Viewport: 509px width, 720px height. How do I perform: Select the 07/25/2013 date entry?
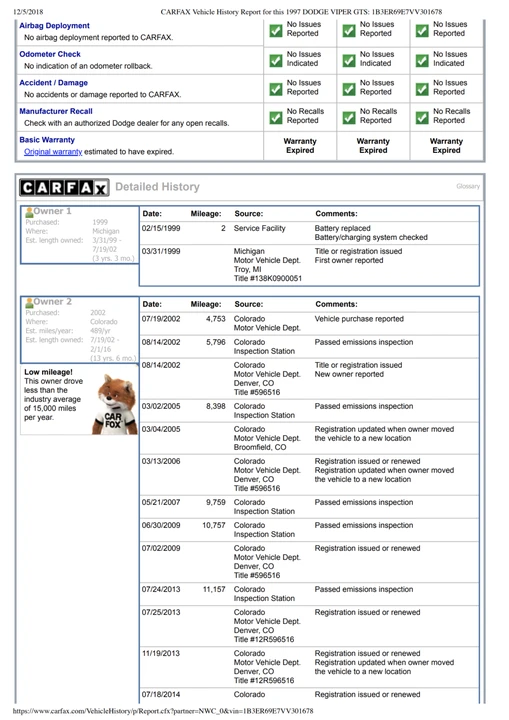(x=161, y=612)
